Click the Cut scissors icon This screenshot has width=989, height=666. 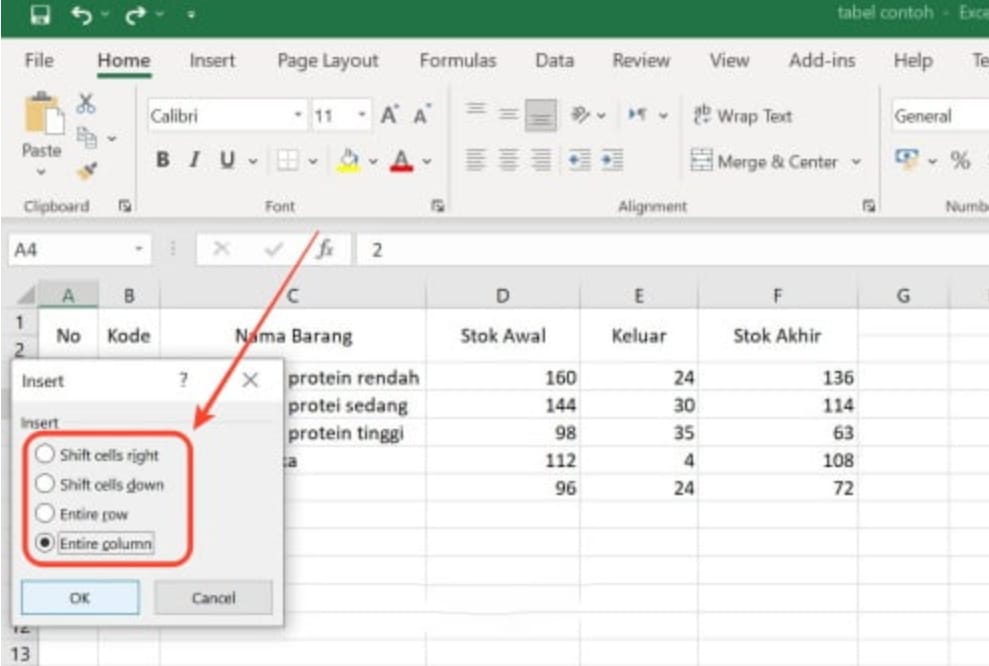click(x=87, y=104)
